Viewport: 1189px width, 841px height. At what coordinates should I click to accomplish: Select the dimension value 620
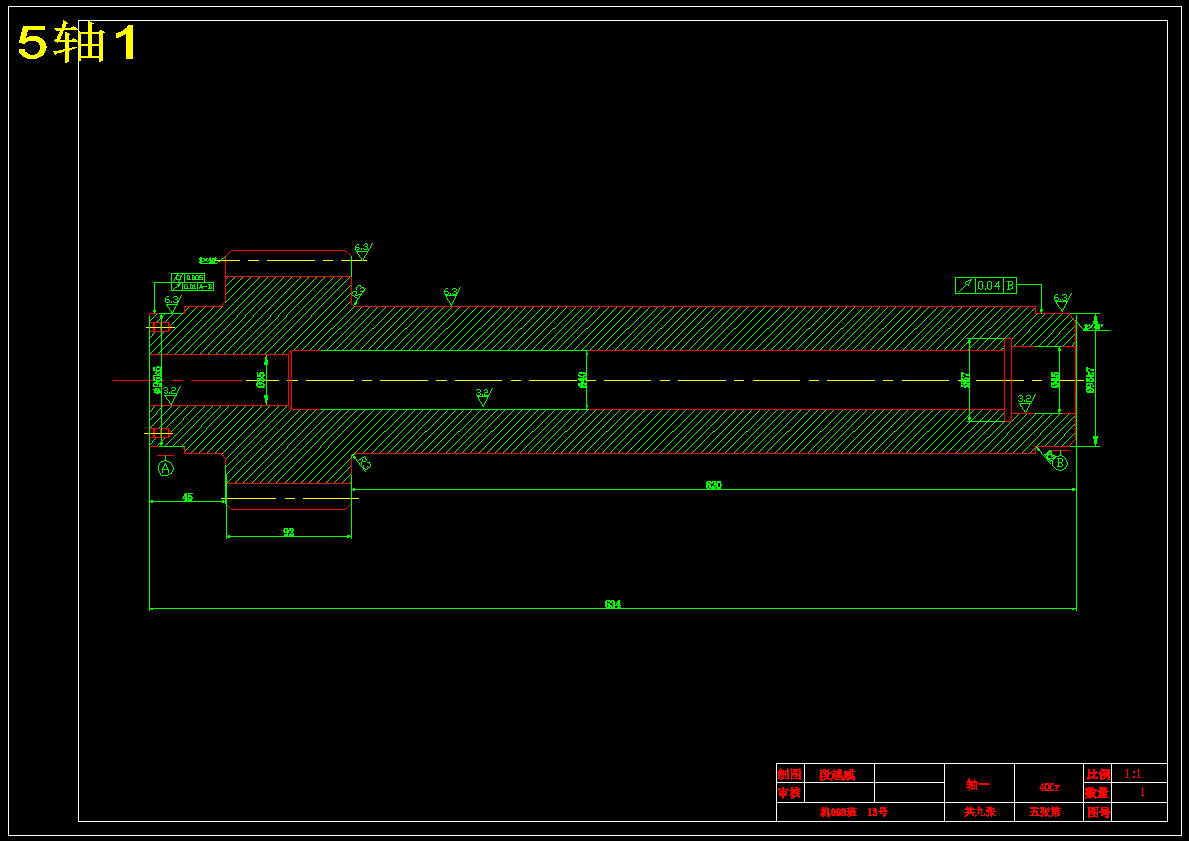coord(714,485)
